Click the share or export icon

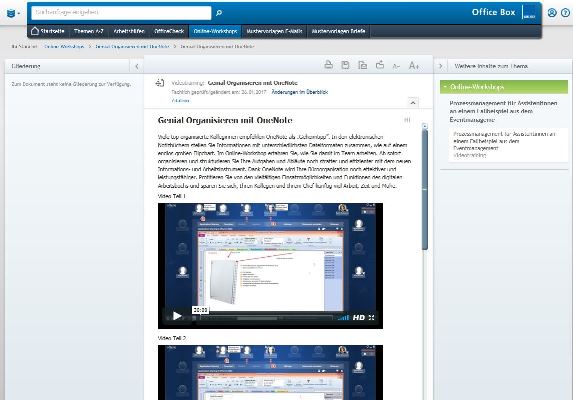(x=380, y=65)
